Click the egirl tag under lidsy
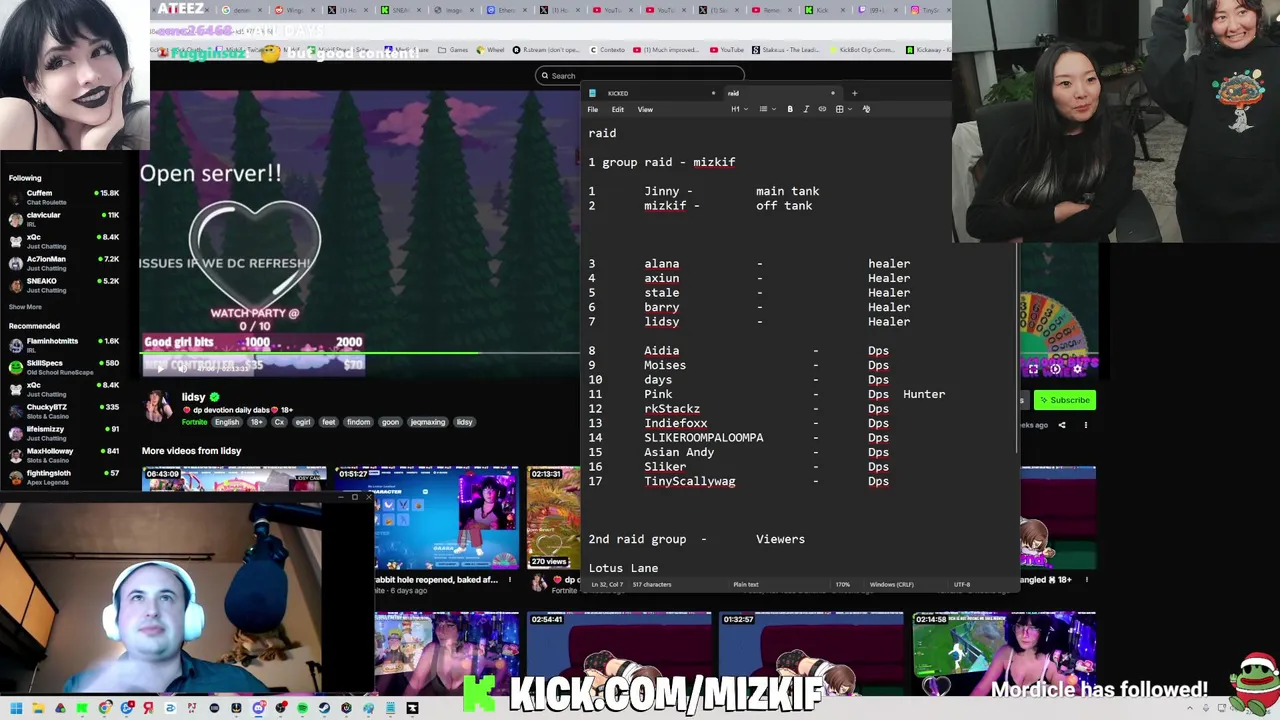Viewport: 1280px width, 720px height. point(303,422)
